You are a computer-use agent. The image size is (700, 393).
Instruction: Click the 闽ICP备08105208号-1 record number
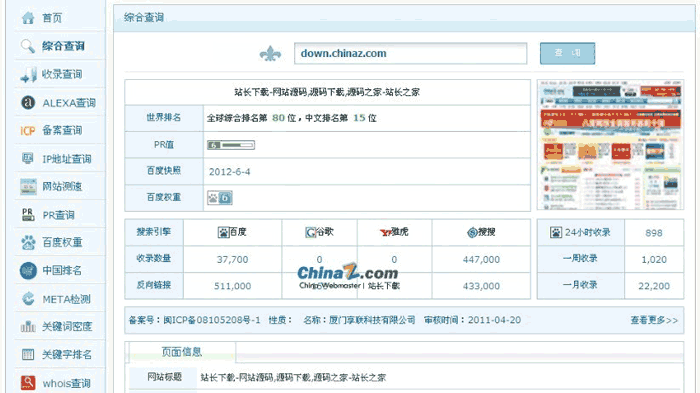click(x=212, y=320)
